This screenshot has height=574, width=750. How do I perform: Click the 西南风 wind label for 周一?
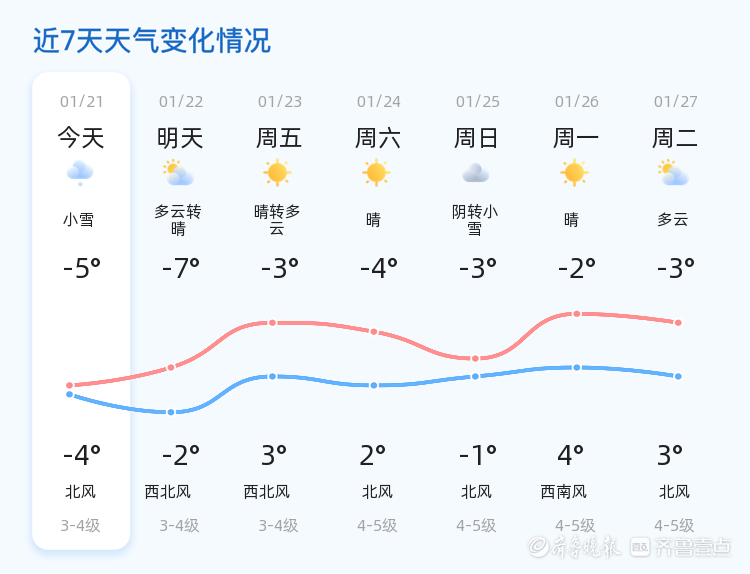564,492
